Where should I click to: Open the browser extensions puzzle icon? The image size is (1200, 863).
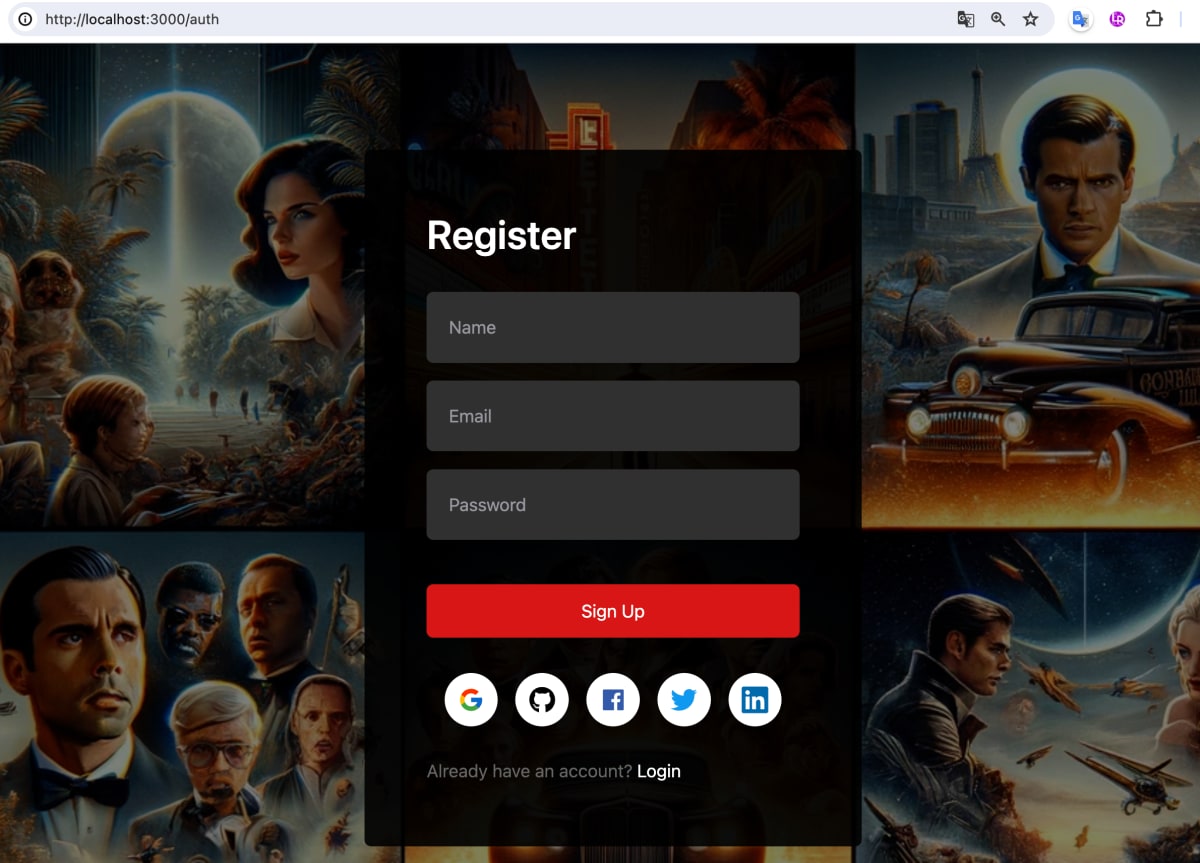(x=1154, y=19)
